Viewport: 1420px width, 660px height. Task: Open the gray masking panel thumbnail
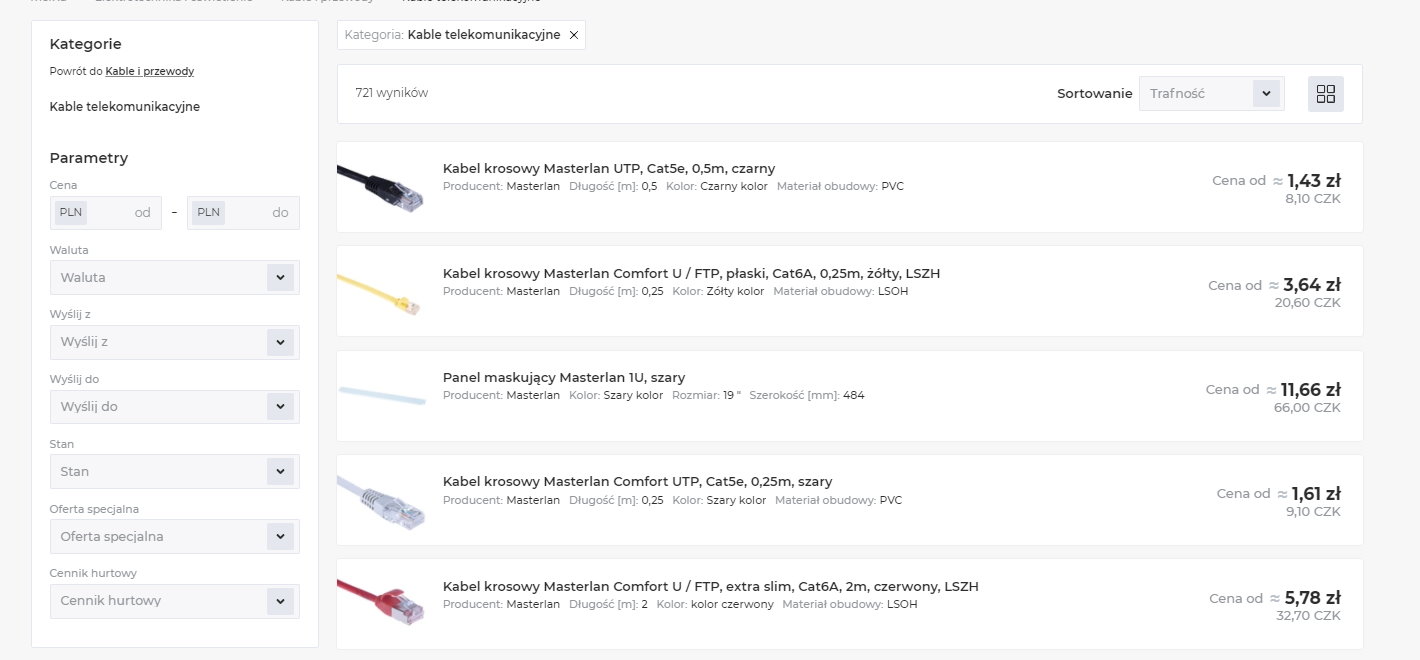[x=381, y=395]
